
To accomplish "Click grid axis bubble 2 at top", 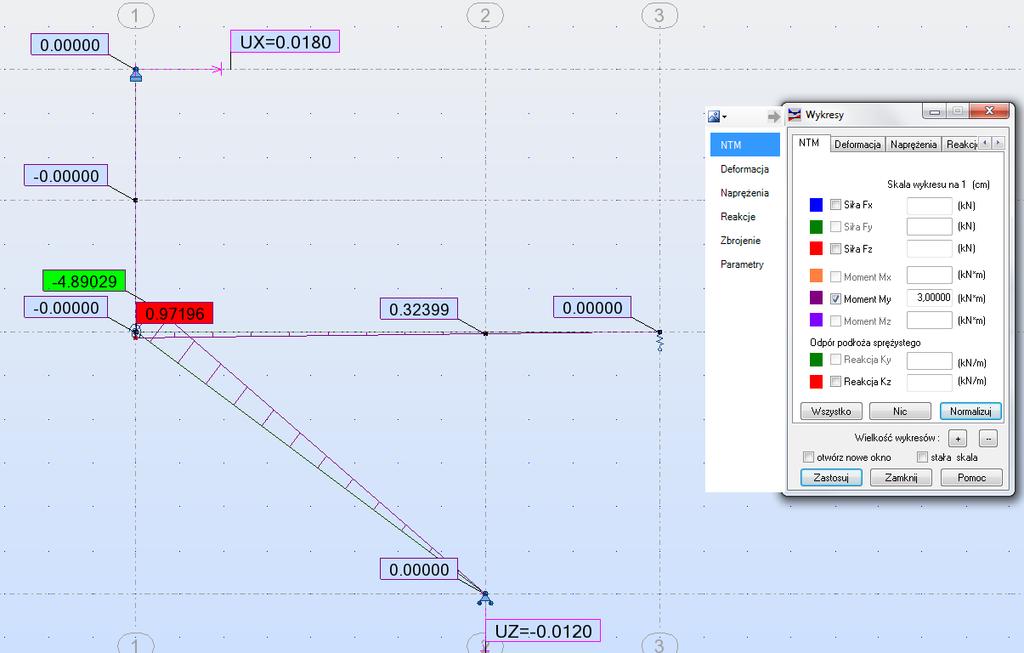I will 485,15.
